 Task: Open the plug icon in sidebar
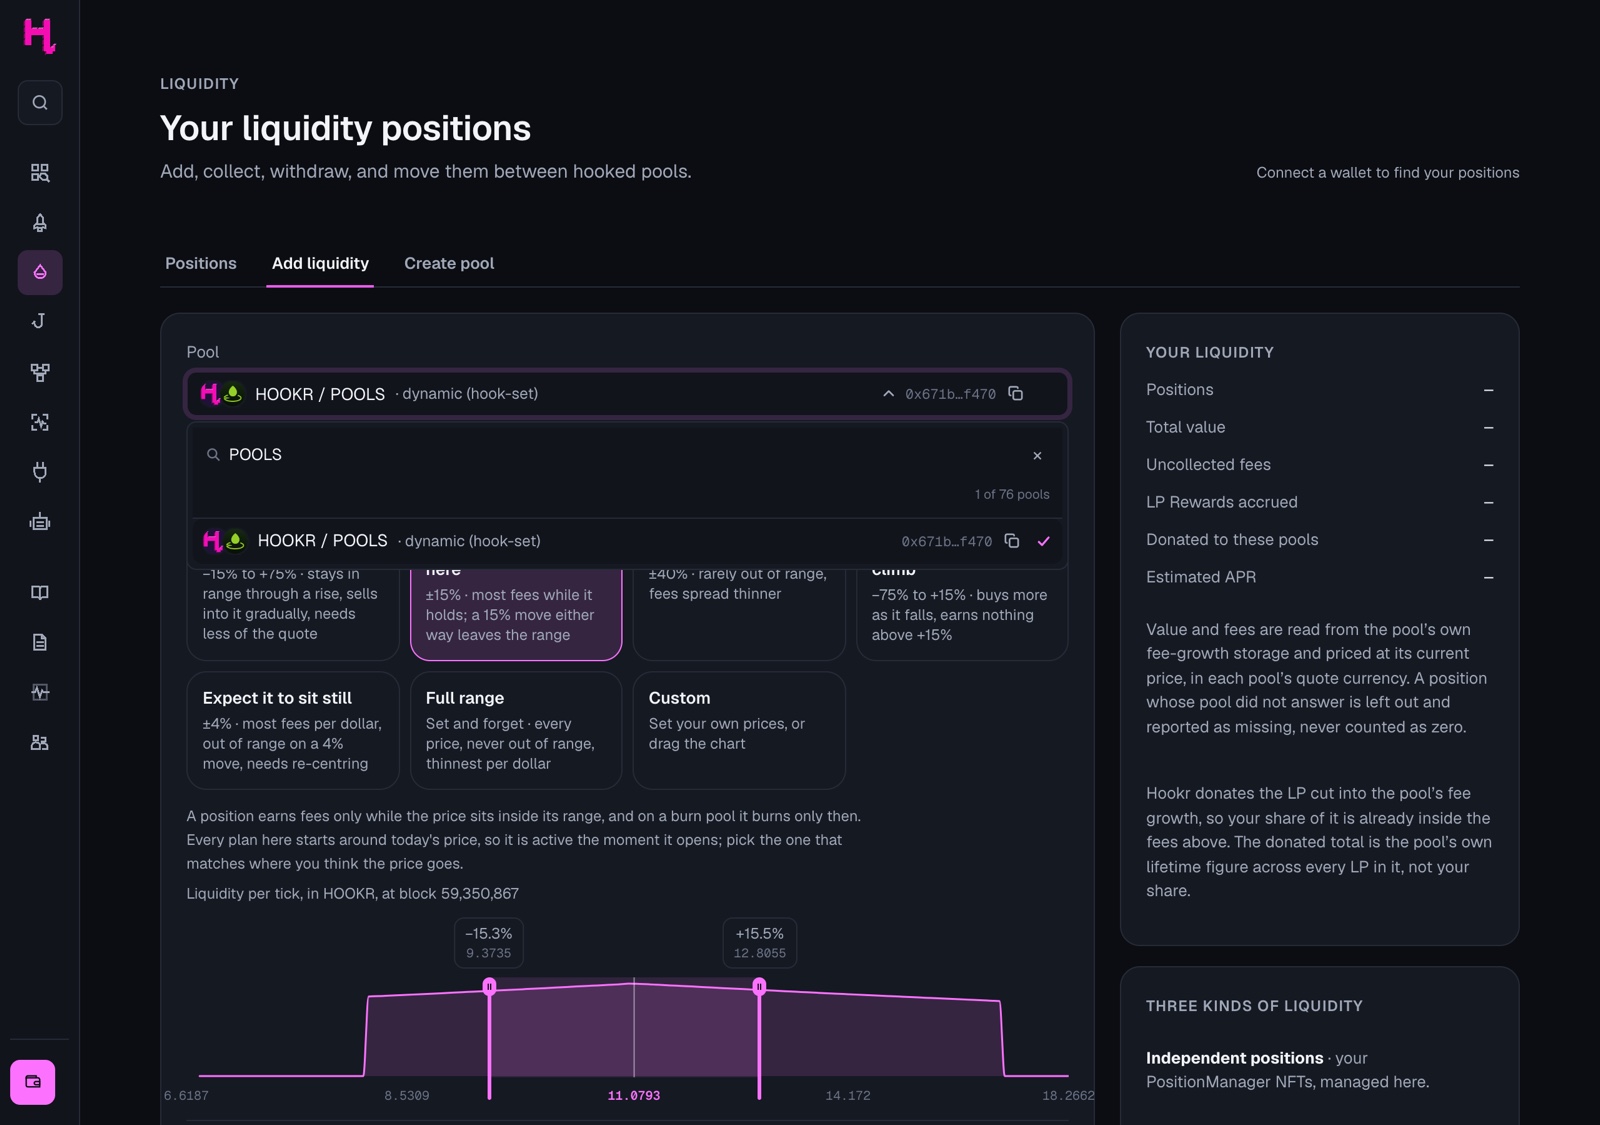(x=40, y=472)
